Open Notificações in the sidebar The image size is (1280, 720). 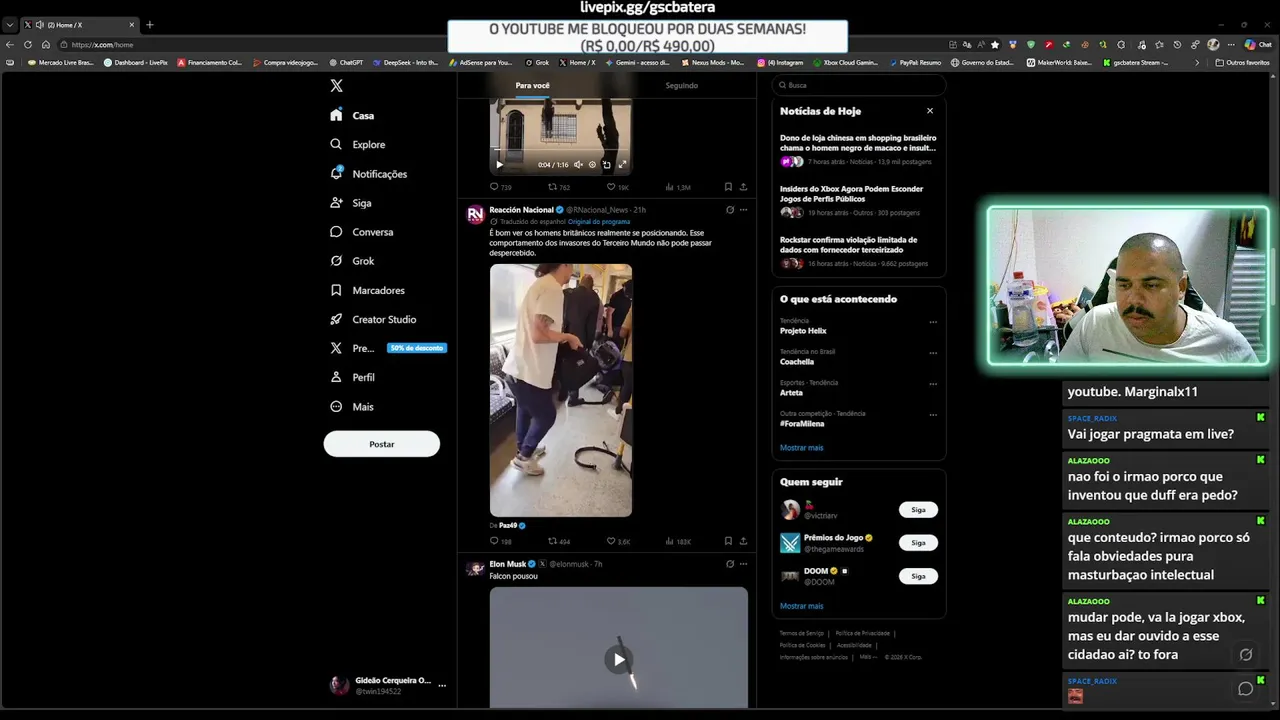click(369, 174)
